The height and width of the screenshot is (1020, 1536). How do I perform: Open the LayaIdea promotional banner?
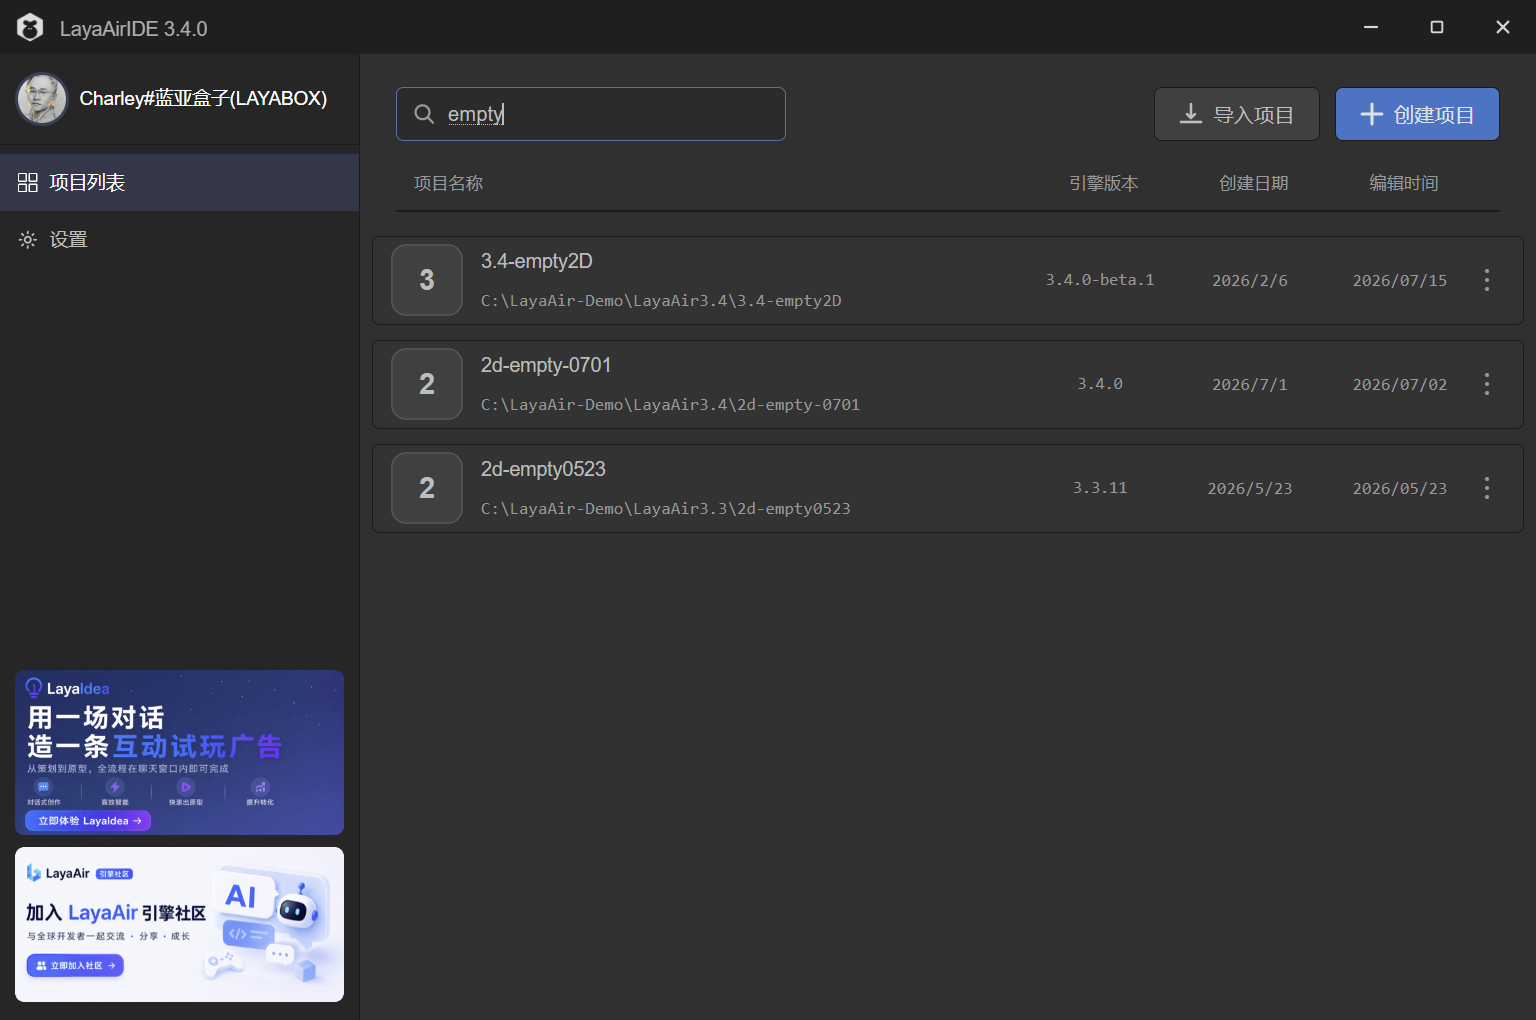[179, 752]
